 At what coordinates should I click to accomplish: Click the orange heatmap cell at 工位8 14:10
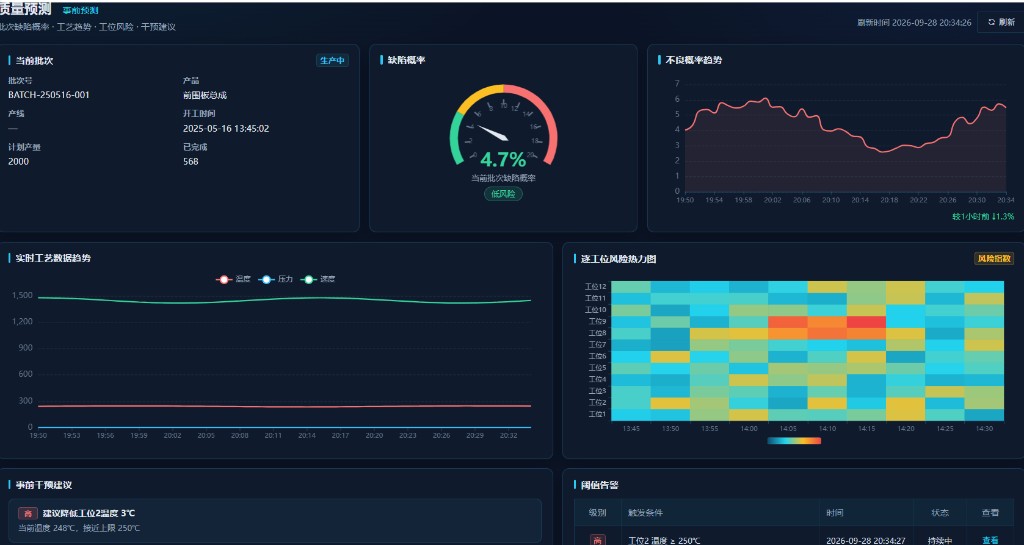point(827,334)
